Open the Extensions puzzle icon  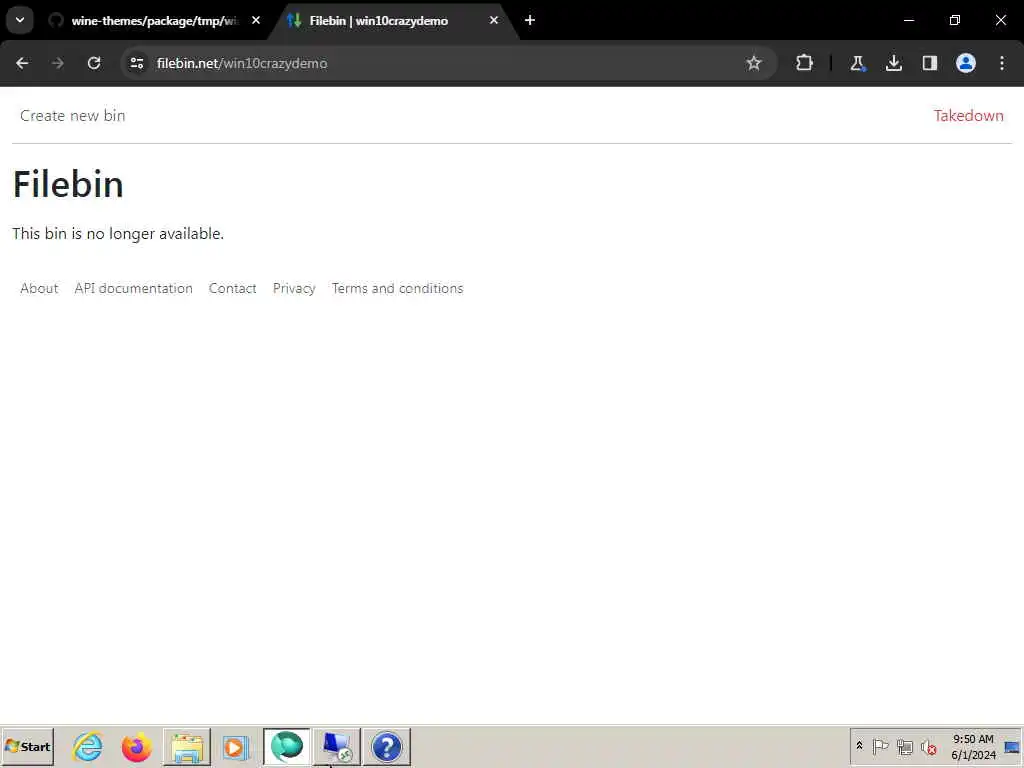[804, 63]
